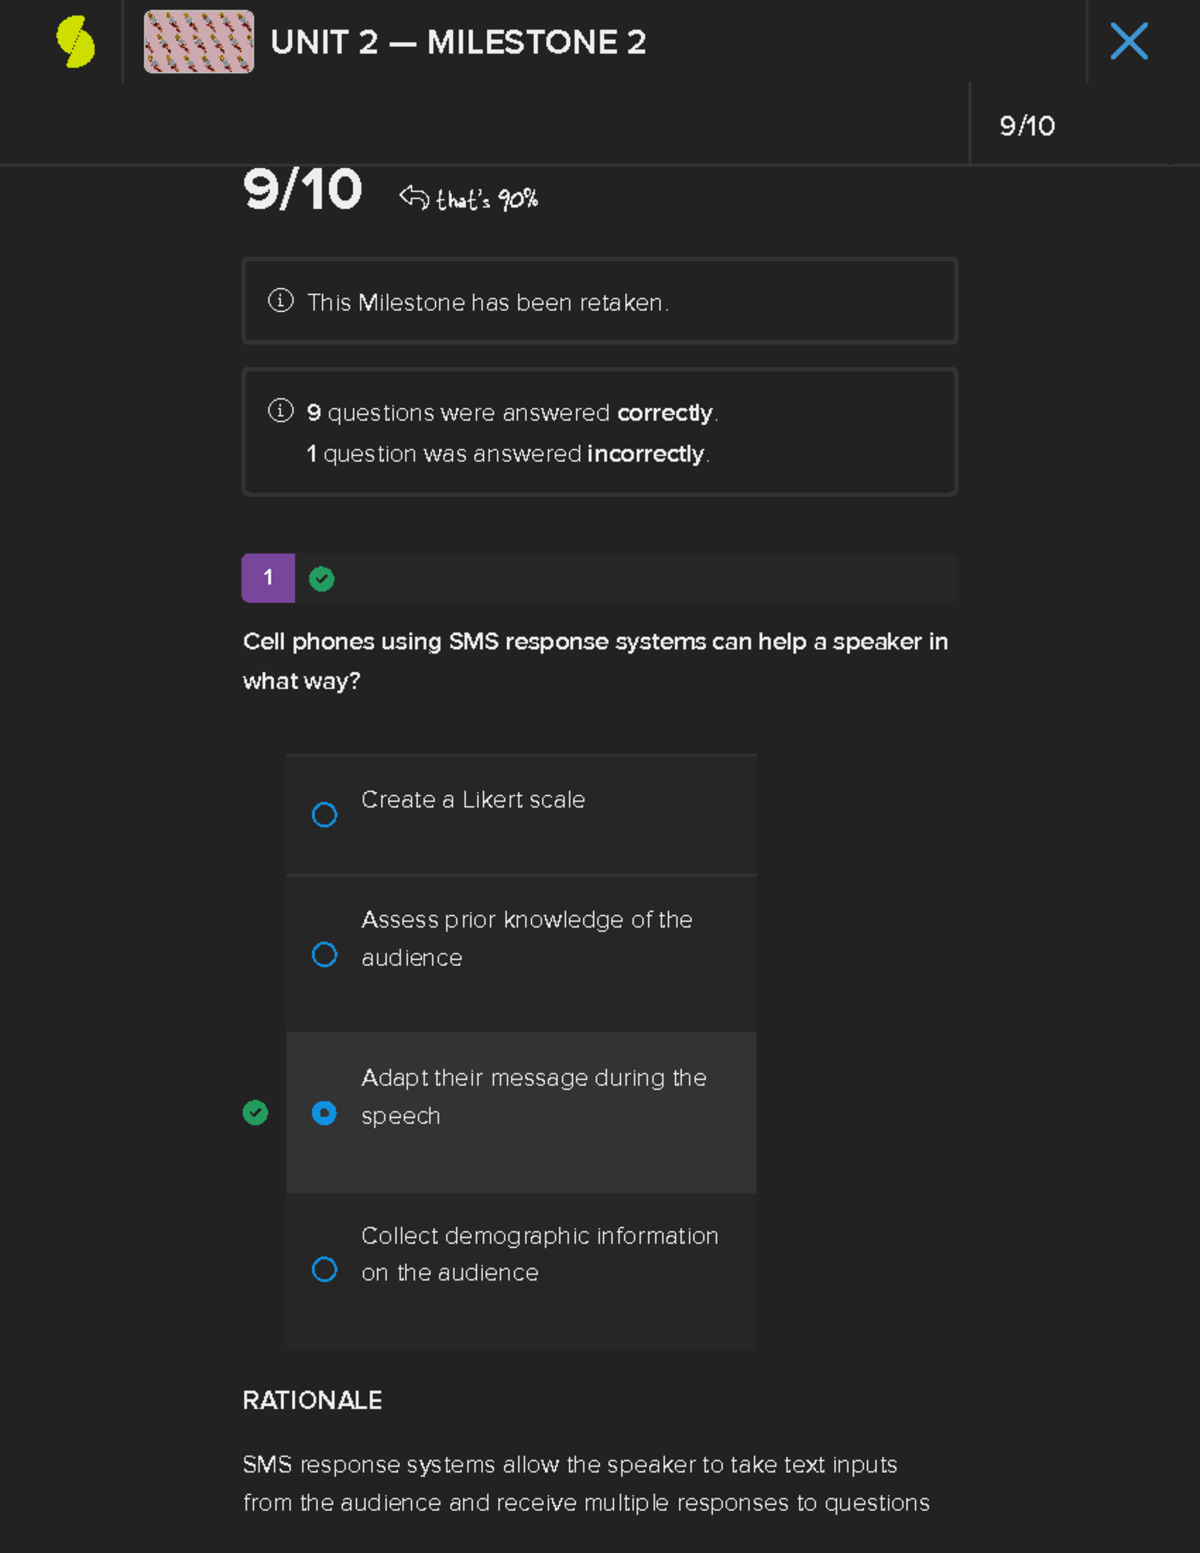Click the arrow icon before "that's 90%"

tap(413, 197)
